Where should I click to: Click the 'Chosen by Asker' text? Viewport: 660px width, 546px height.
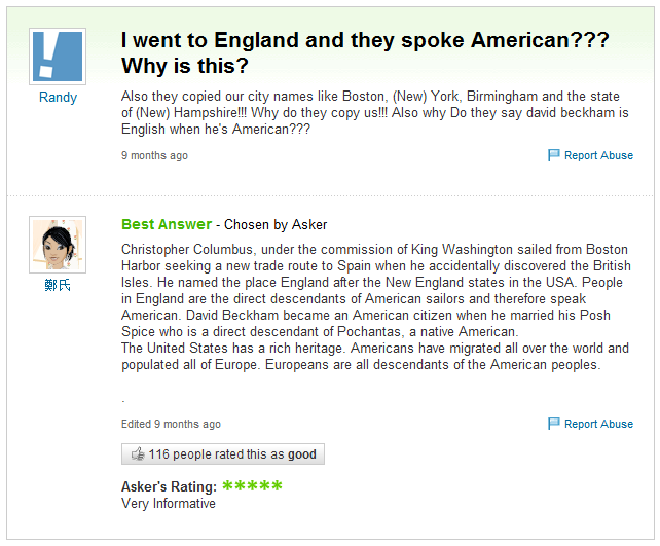coord(276,224)
